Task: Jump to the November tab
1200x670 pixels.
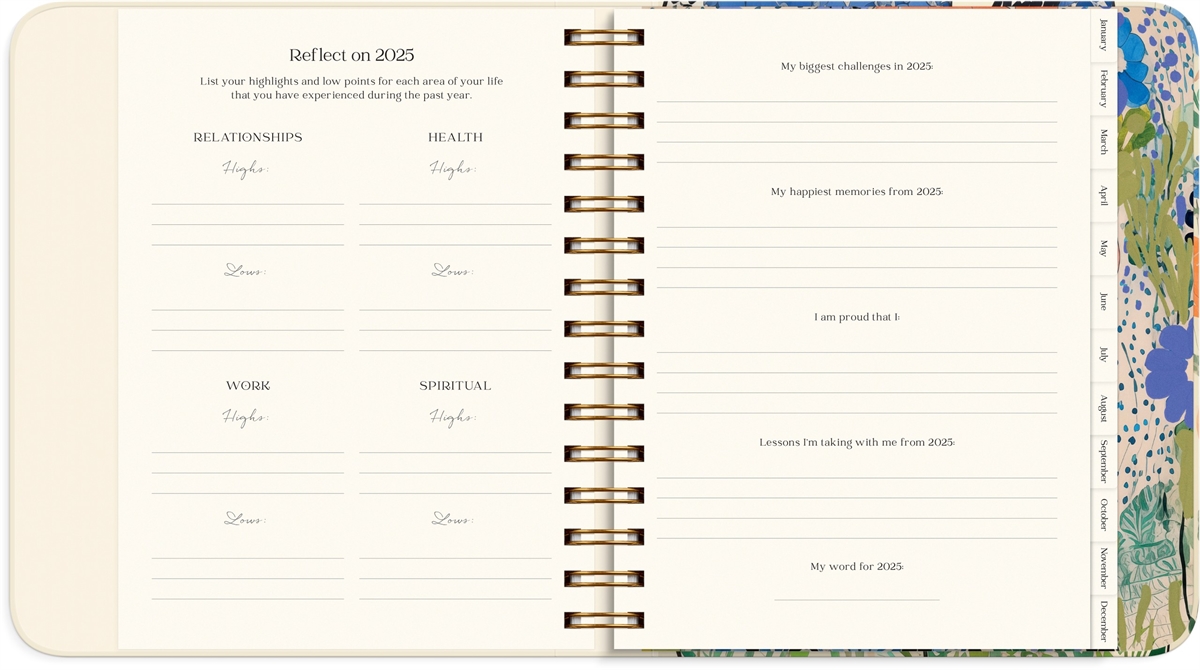Action: [x=1103, y=568]
